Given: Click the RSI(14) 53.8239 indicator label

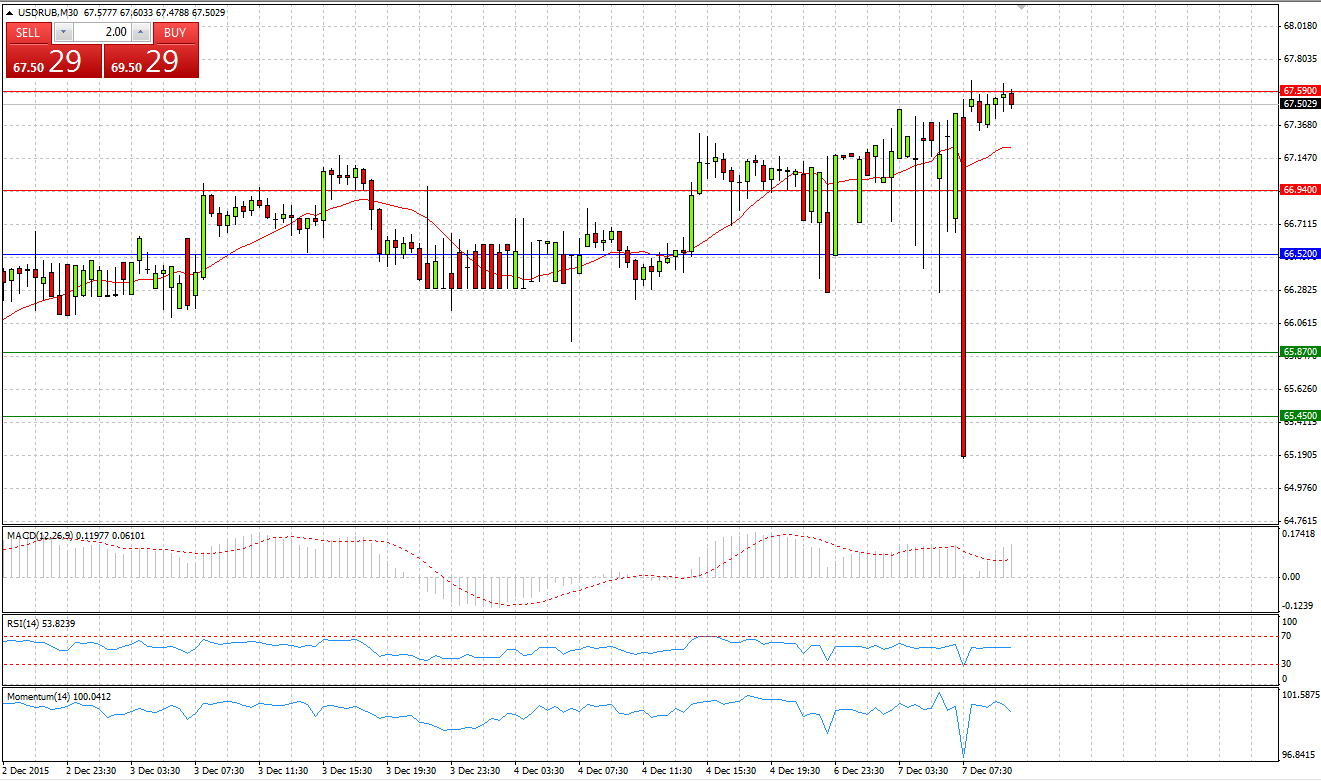Looking at the screenshot, I should [x=41, y=623].
